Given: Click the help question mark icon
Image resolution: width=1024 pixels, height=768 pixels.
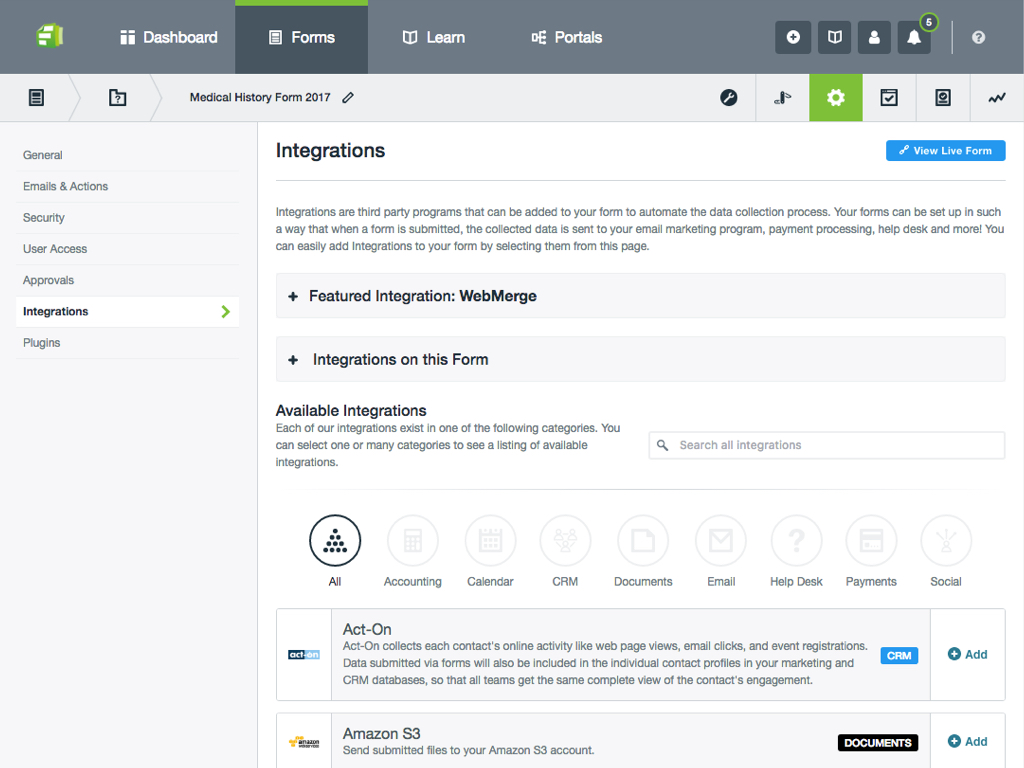Looking at the screenshot, I should click(977, 37).
